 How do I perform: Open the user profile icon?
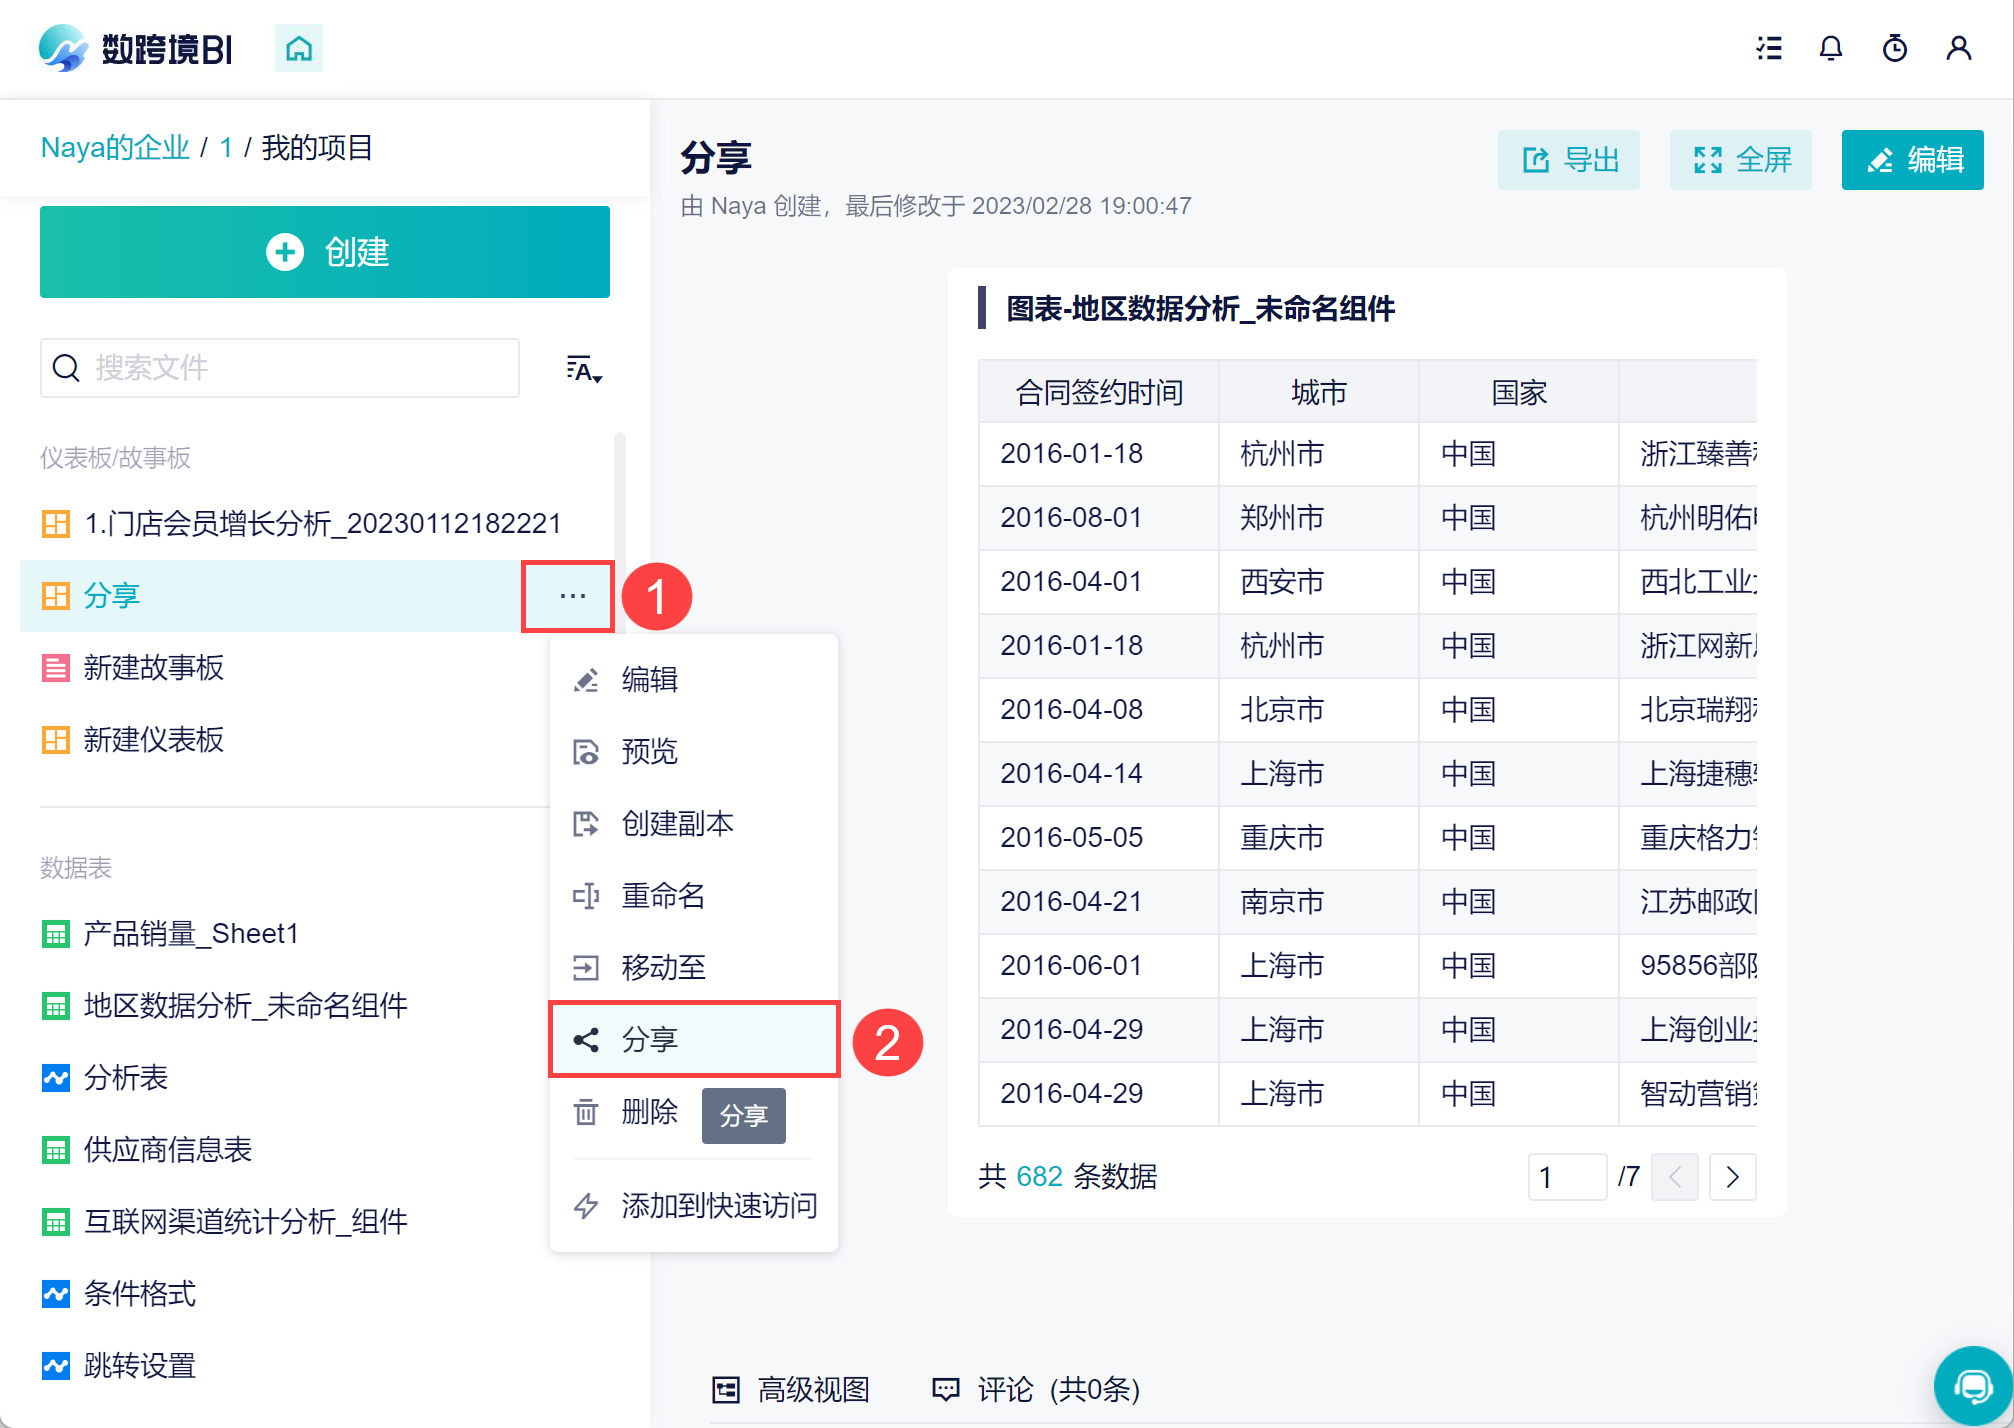[x=1958, y=48]
